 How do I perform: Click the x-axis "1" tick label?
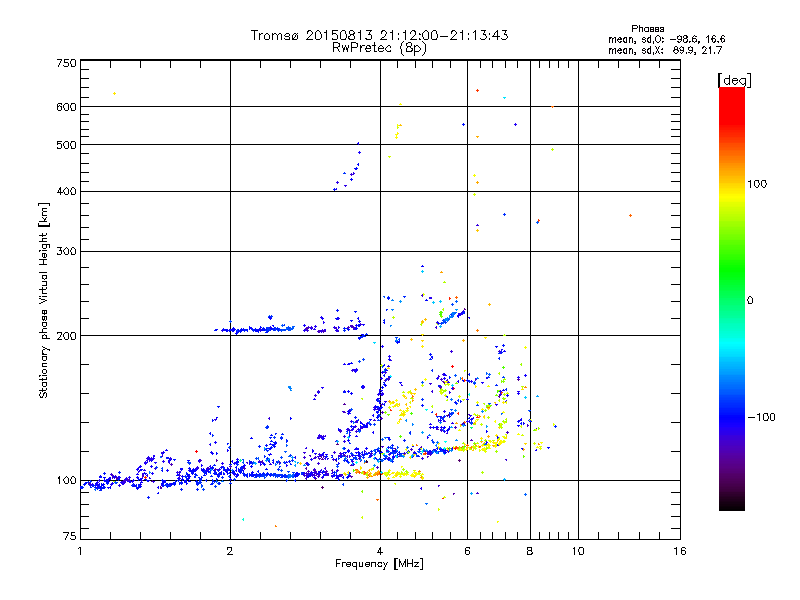(80, 551)
